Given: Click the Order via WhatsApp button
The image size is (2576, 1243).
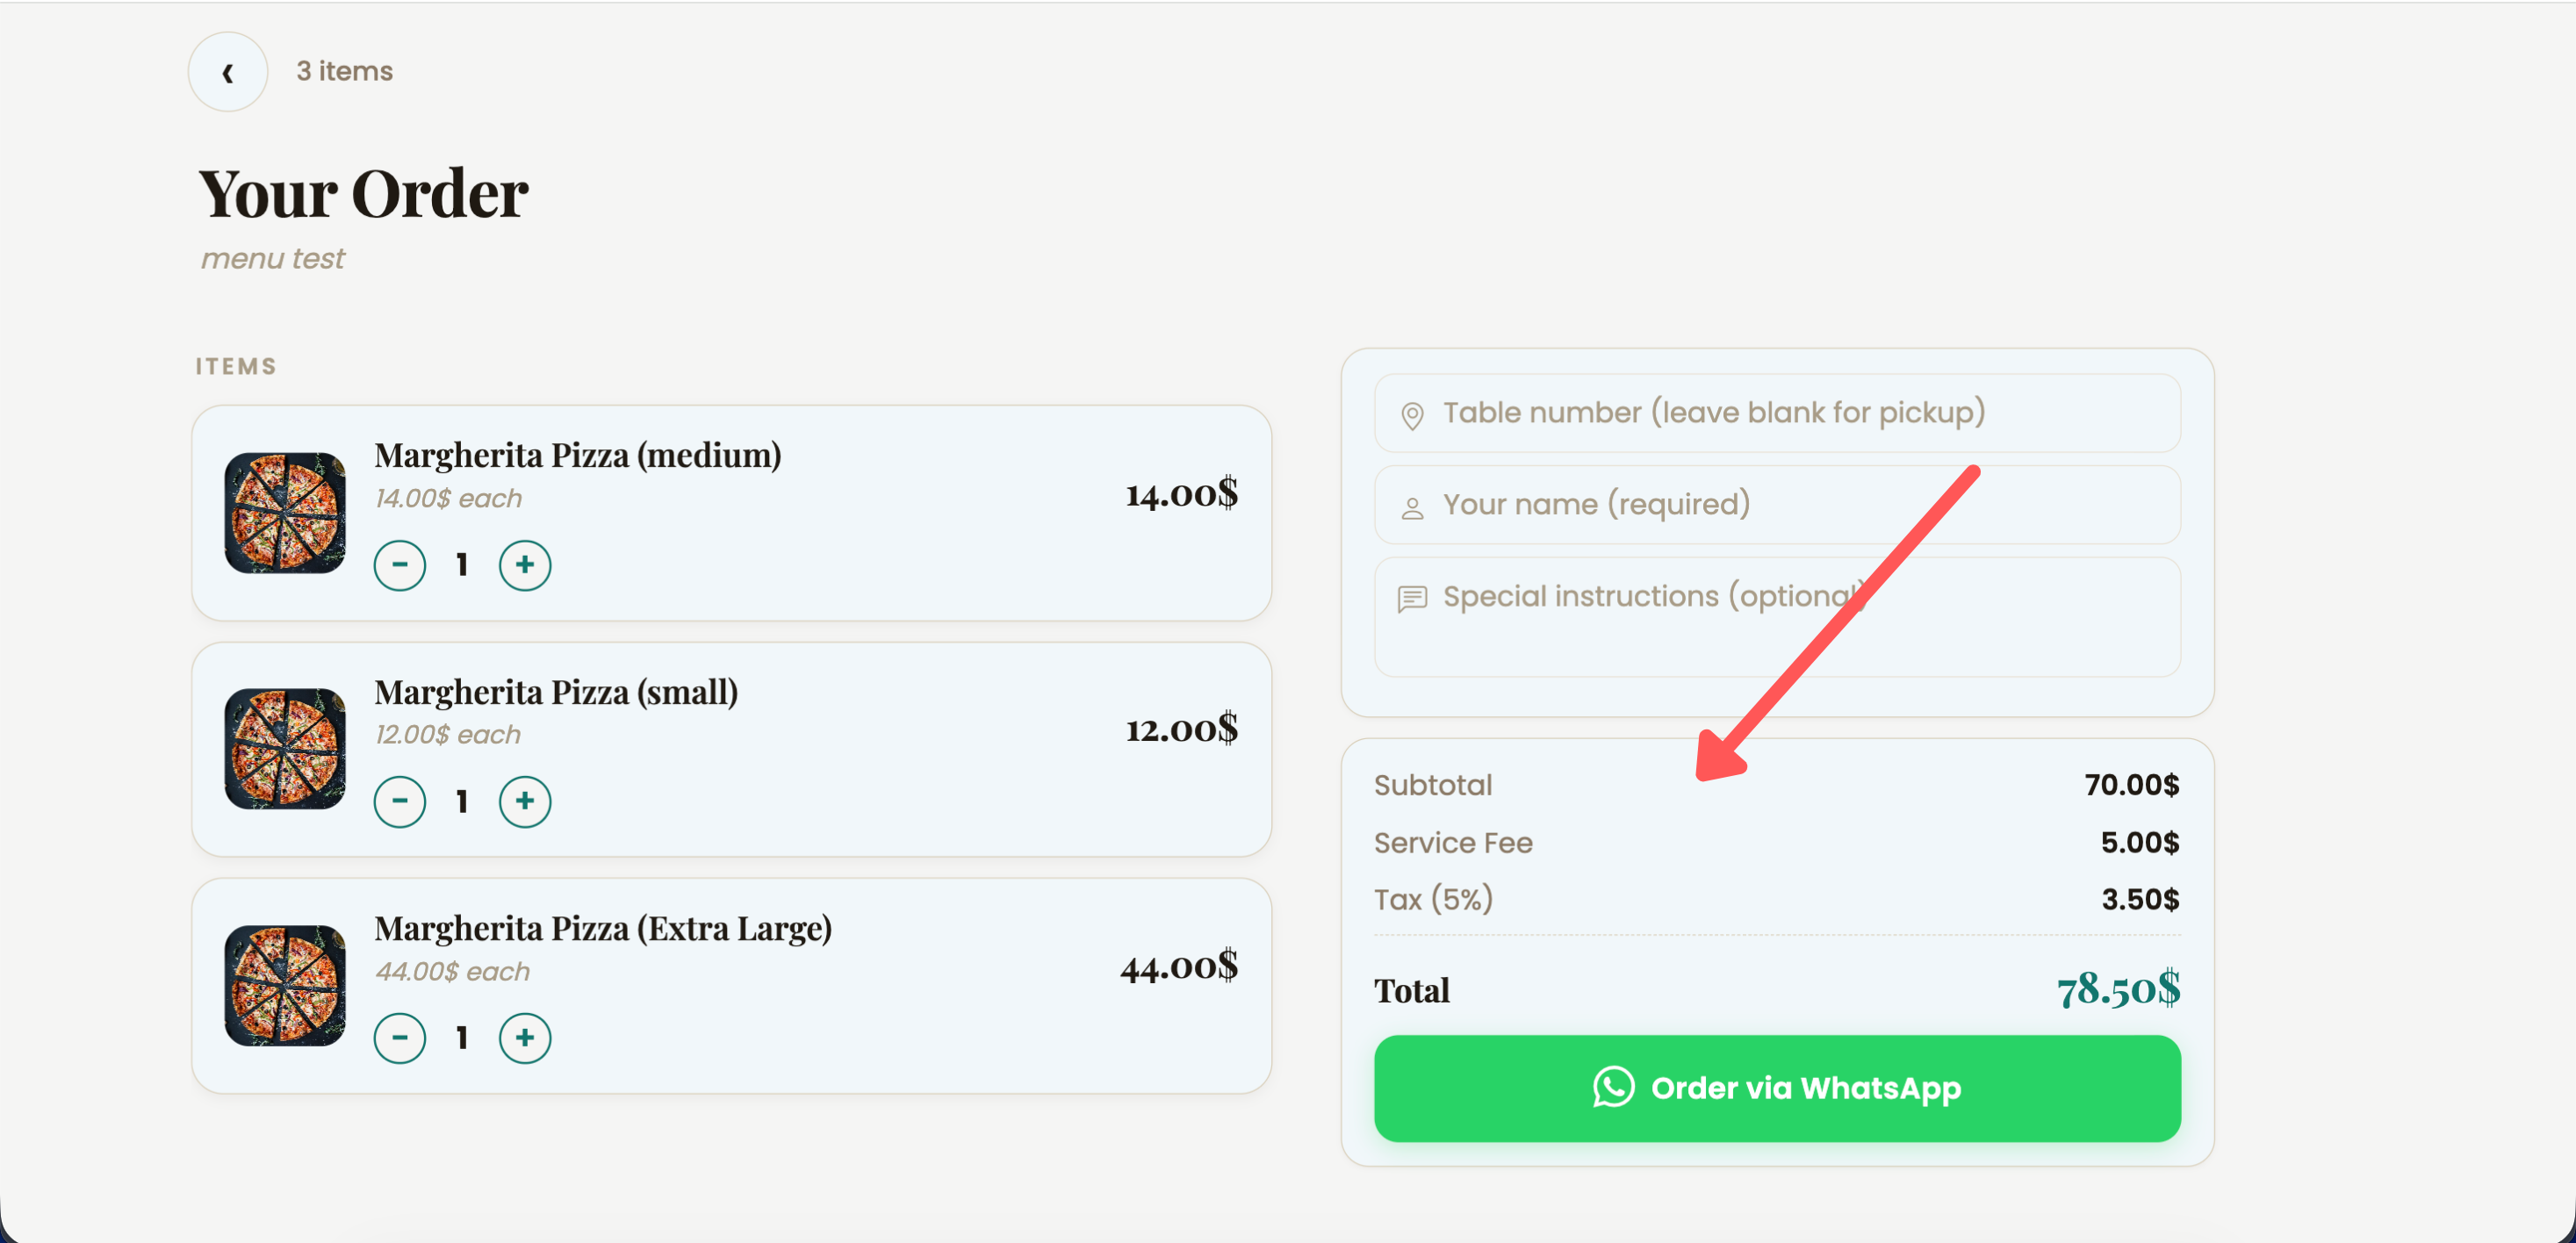Looking at the screenshot, I should (x=1777, y=1088).
